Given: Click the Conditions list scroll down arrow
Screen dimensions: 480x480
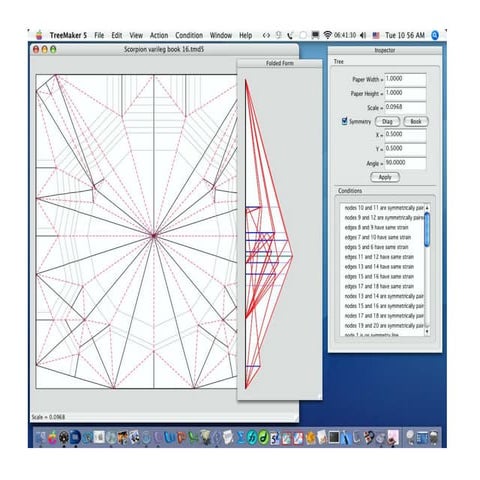Looking at the screenshot, I should coord(427,332).
